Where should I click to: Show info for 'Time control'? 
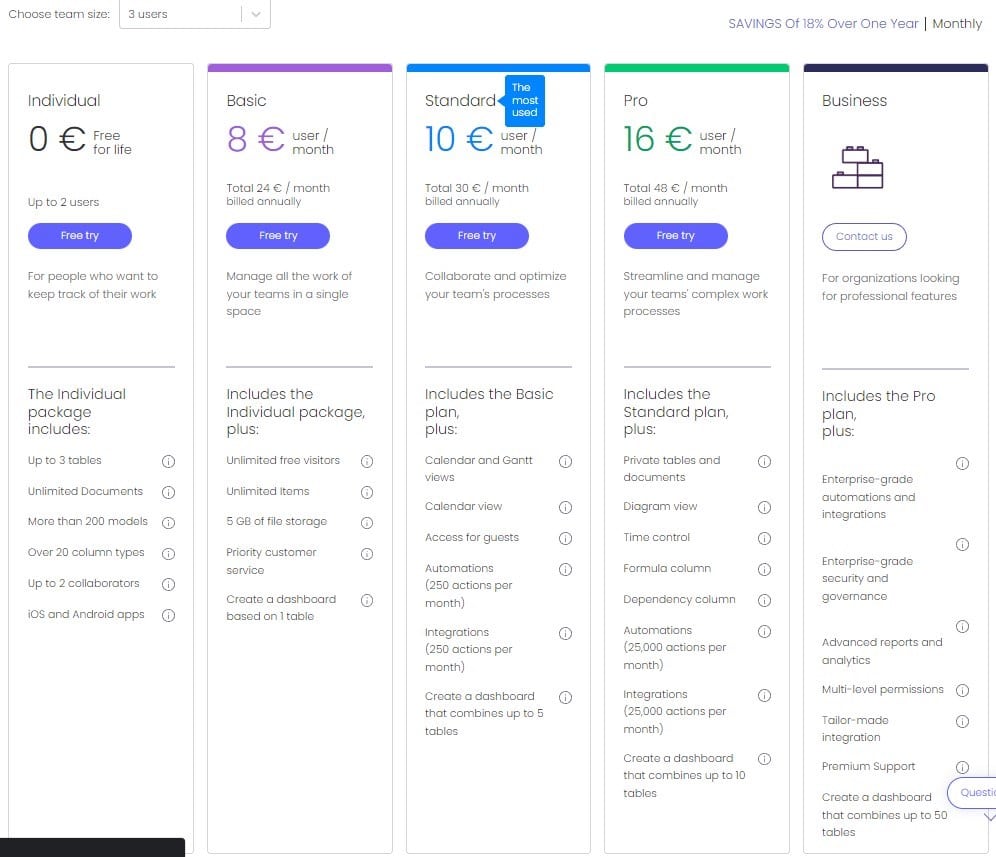[765, 539]
